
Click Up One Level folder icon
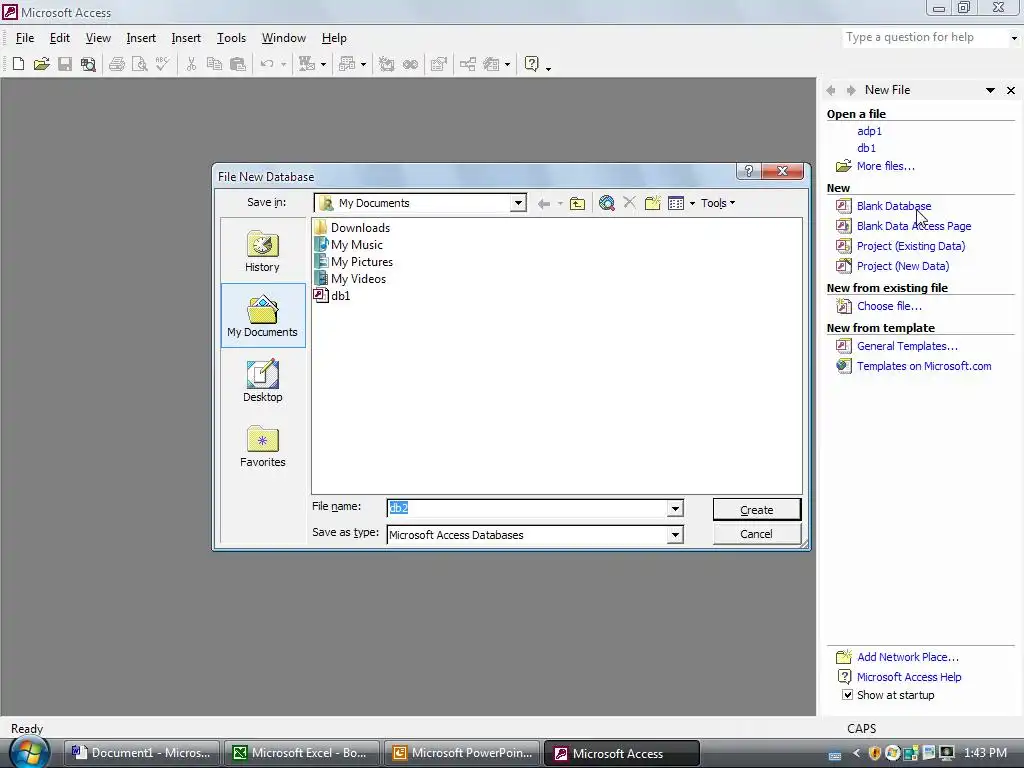[x=577, y=203]
